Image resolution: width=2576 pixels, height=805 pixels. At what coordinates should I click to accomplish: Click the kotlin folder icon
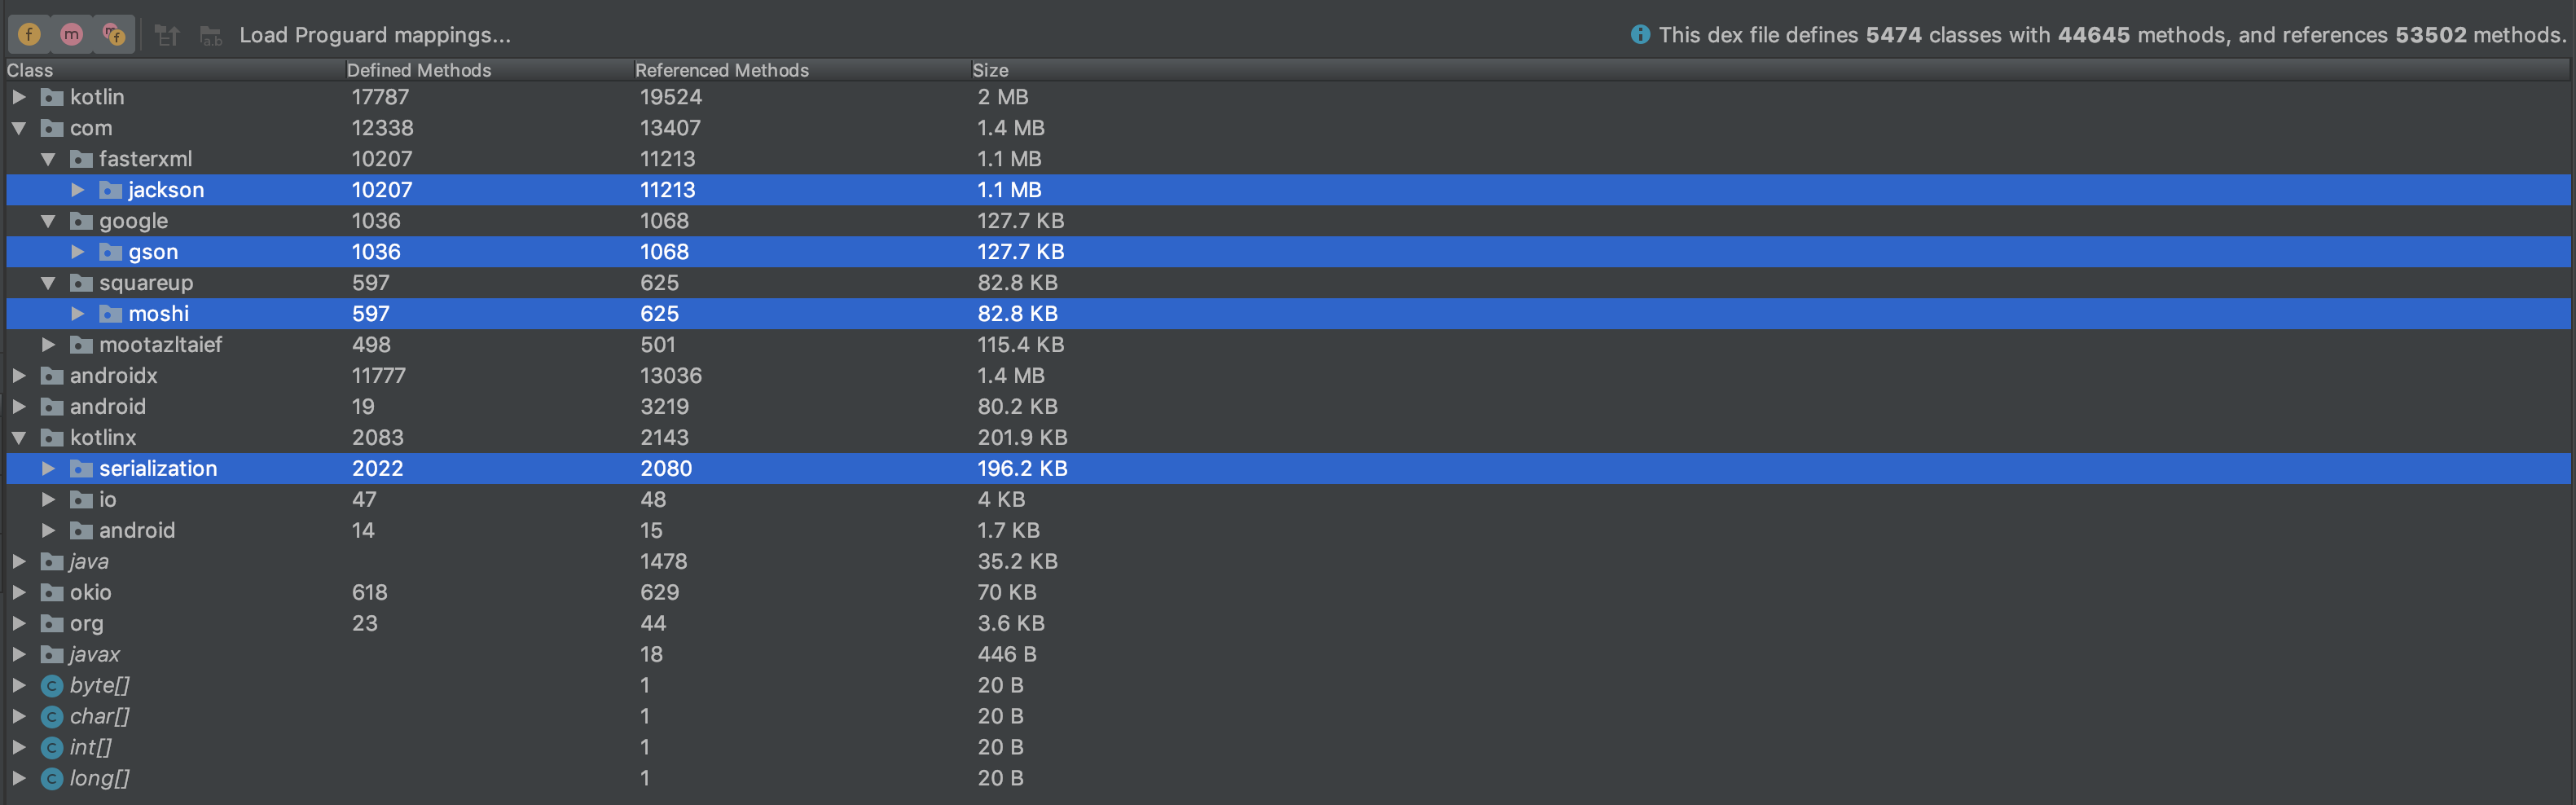(52, 97)
